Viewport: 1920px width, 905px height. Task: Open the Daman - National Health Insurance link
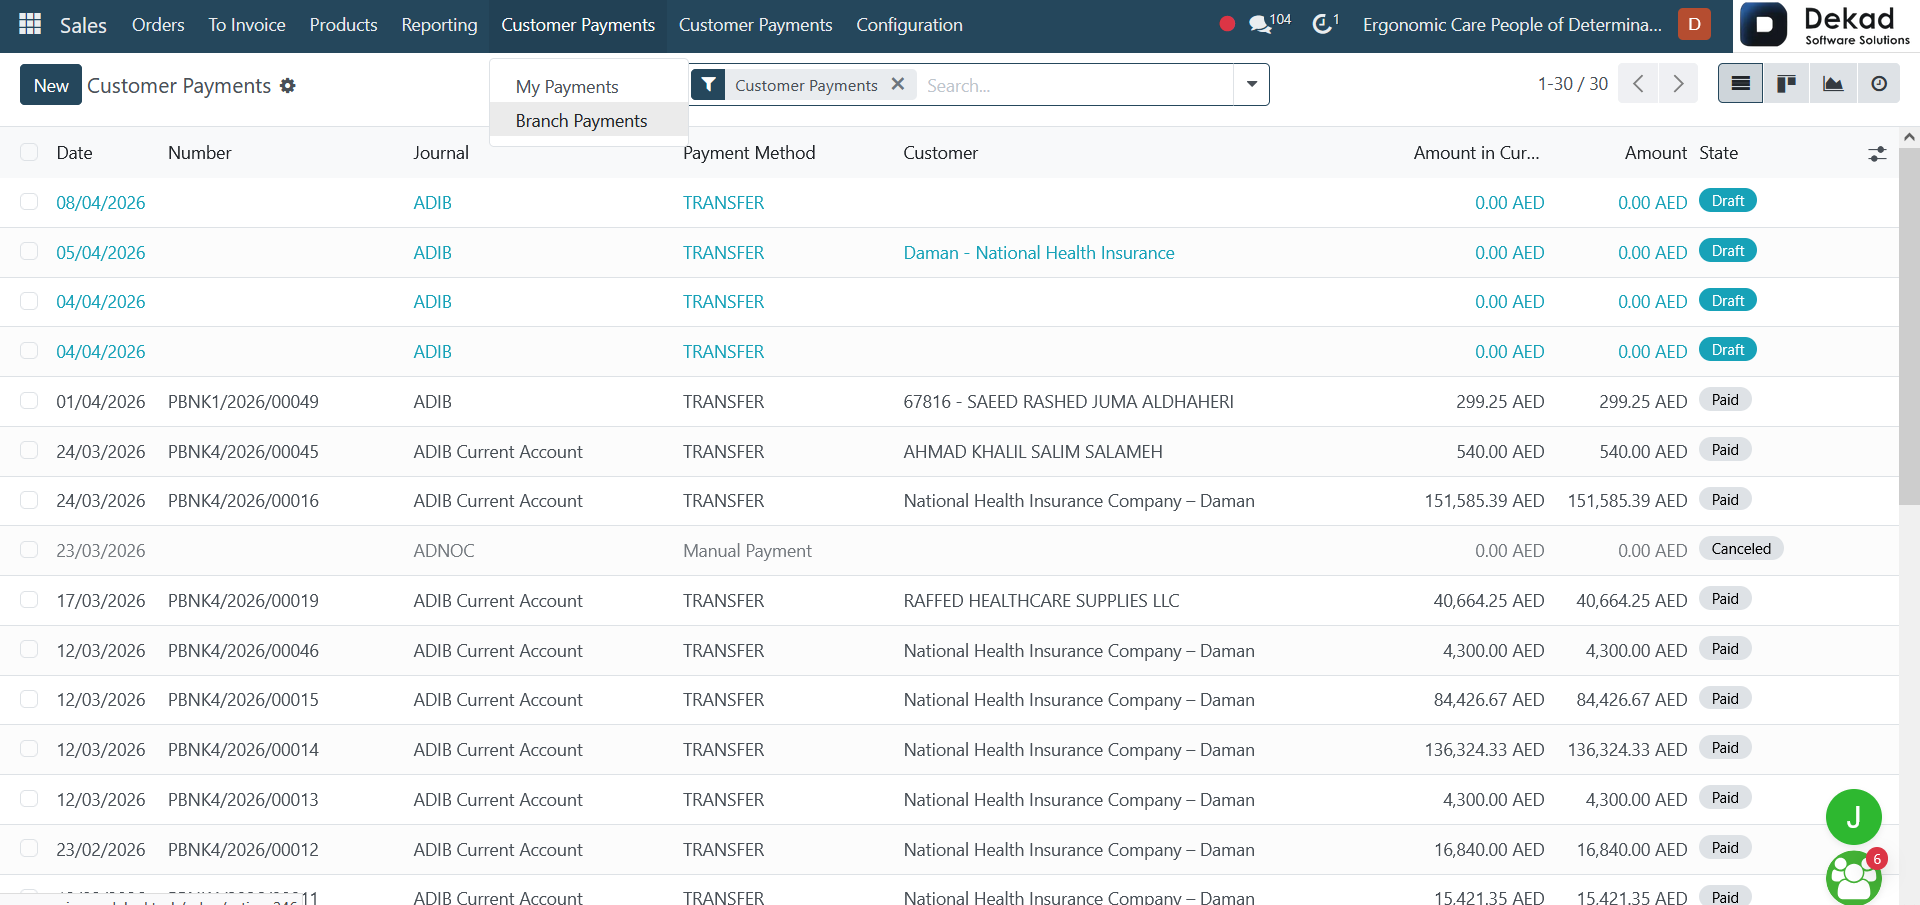point(1039,253)
